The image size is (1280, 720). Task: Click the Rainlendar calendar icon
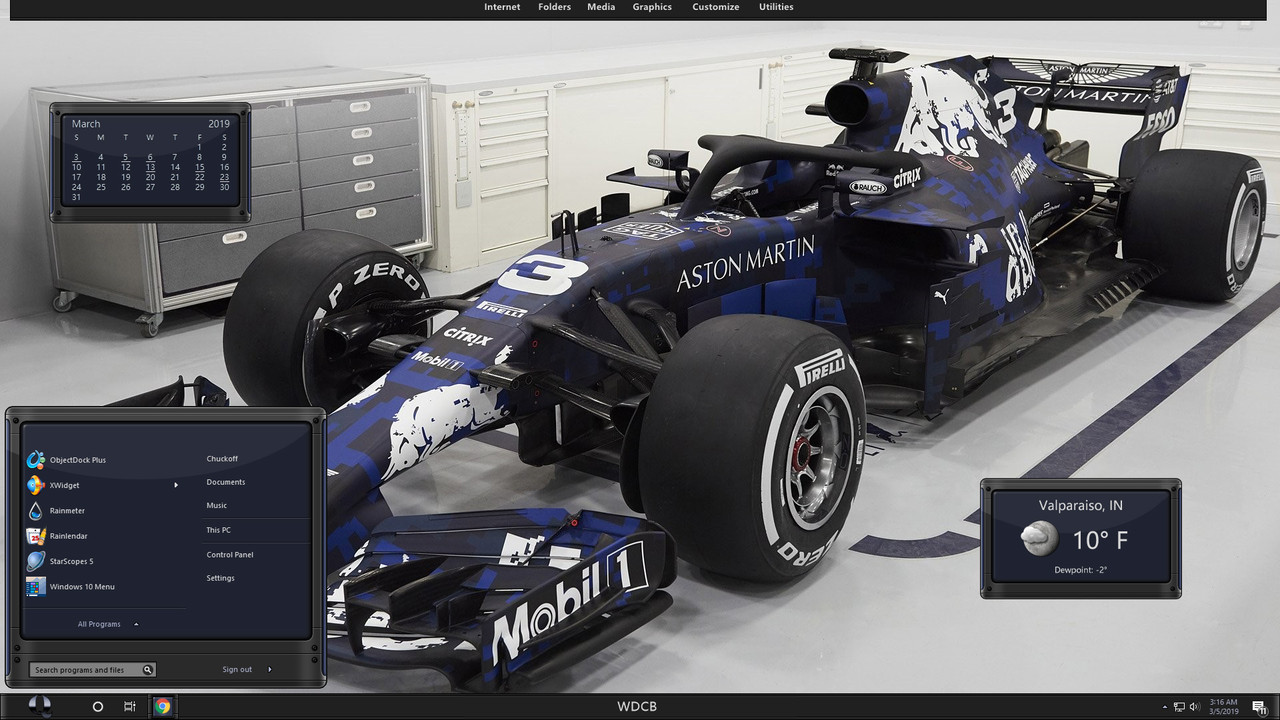click(x=36, y=536)
